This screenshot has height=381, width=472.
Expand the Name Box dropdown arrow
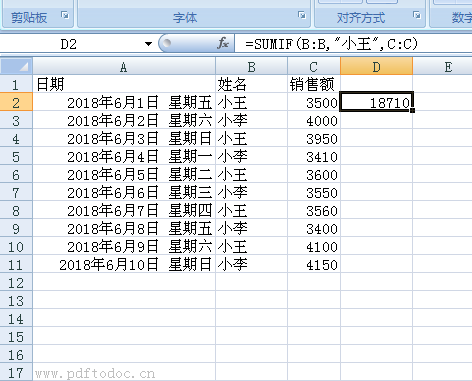148,44
